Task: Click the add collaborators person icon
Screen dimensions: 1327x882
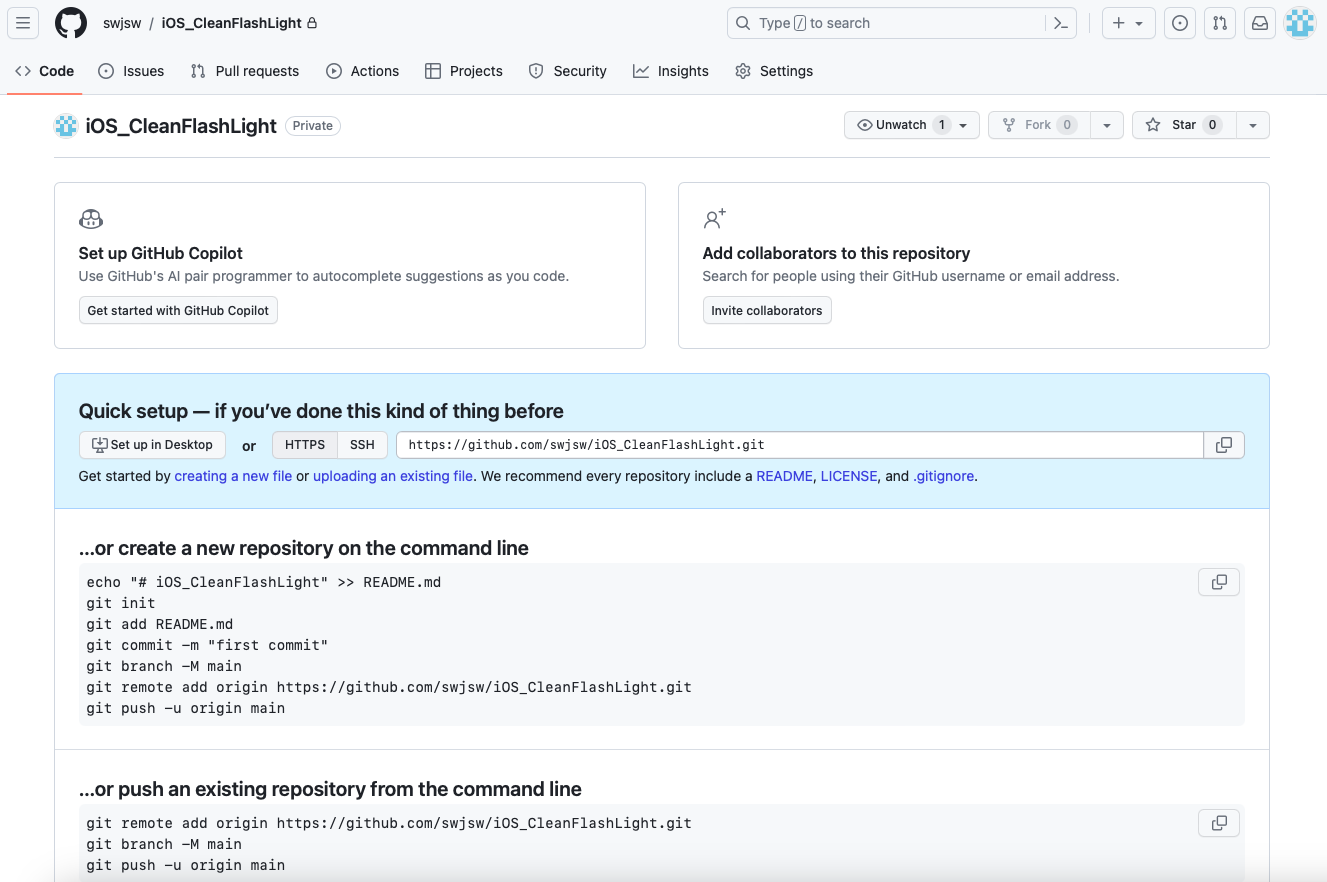Action: coord(715,219)
